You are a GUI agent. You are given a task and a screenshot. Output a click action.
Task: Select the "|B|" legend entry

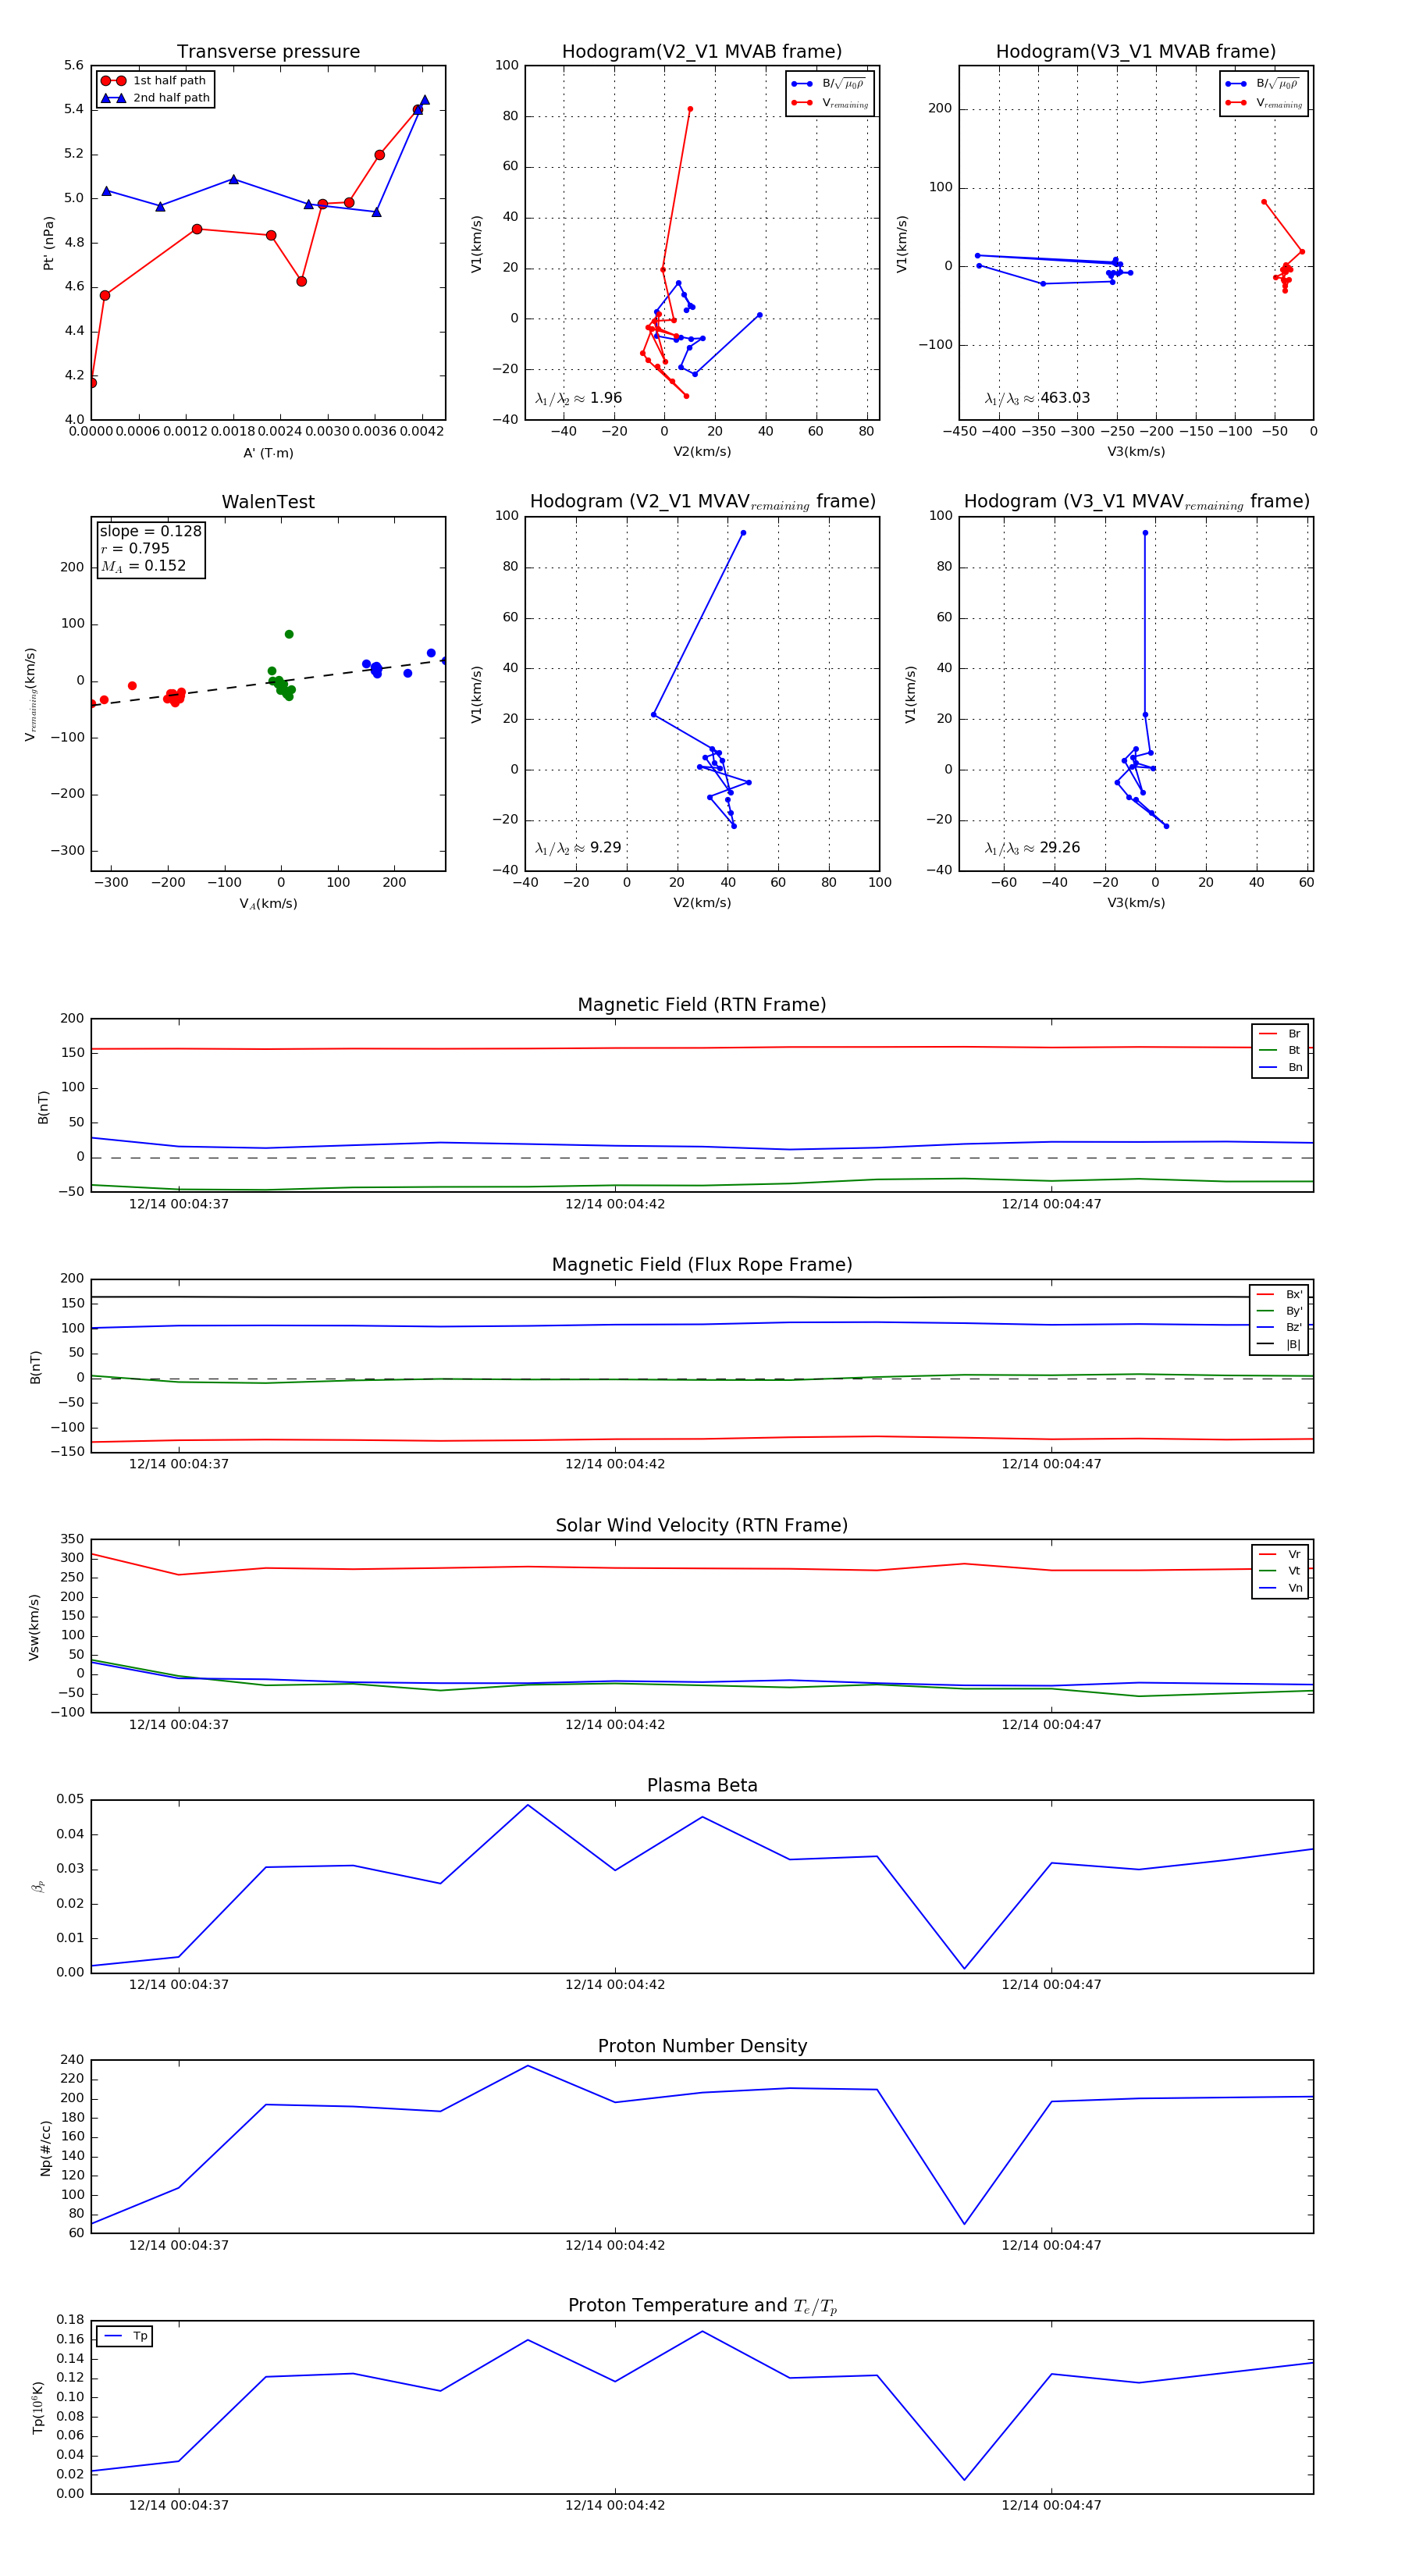tap(1280, 1344)
